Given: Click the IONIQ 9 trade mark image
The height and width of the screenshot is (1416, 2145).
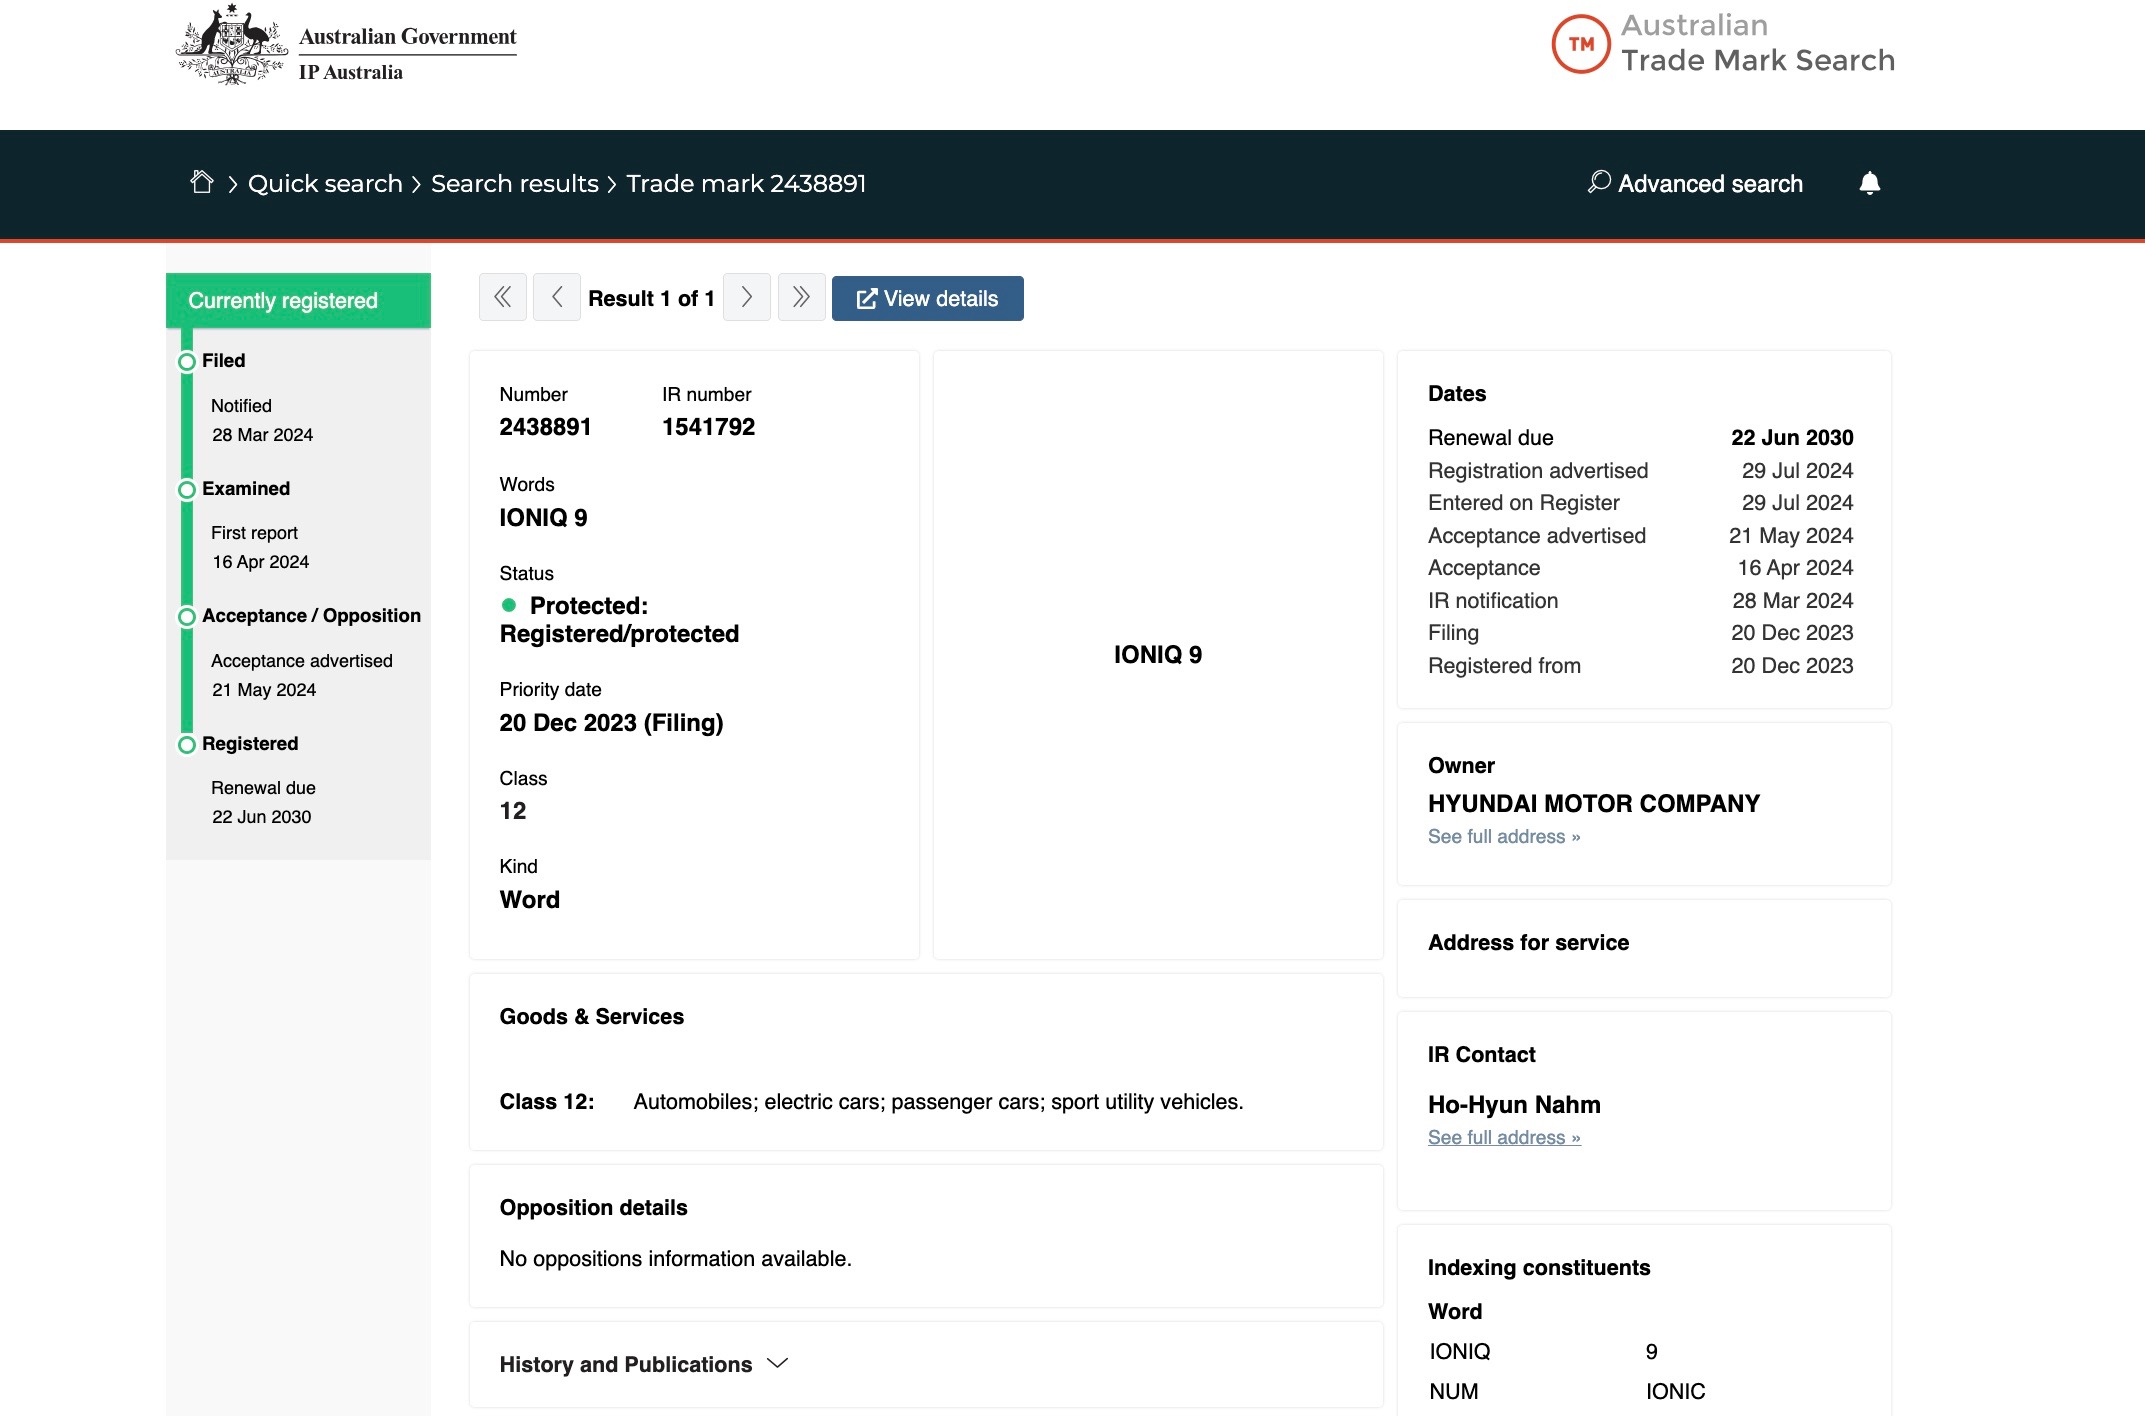Looking at the screenshot, I should coord(1157,655).
